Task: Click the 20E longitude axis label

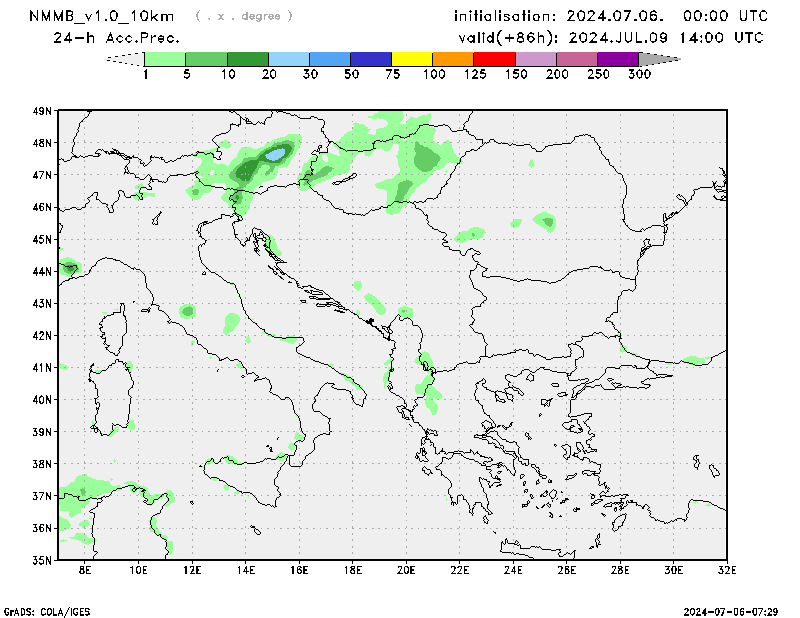Action: (406, 570)
